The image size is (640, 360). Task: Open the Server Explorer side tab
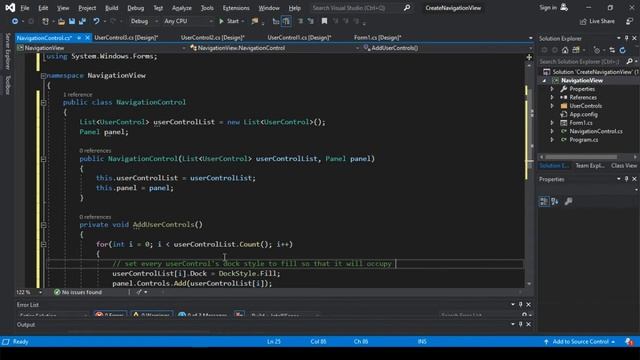(x=7, y=51)
